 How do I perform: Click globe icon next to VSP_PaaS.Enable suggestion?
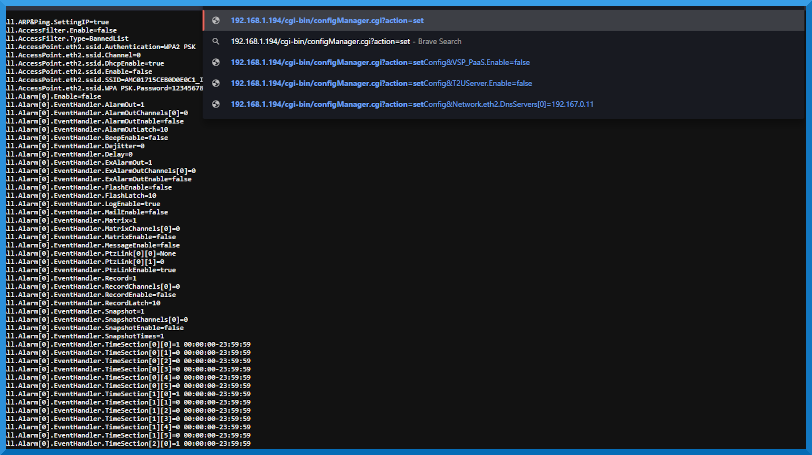pos(215,62)
